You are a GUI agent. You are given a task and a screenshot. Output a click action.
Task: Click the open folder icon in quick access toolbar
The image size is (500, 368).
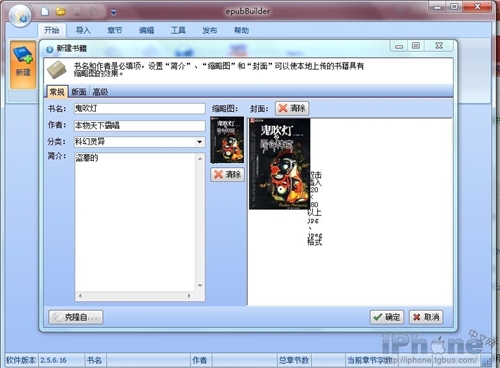click(x=61, y=12)
